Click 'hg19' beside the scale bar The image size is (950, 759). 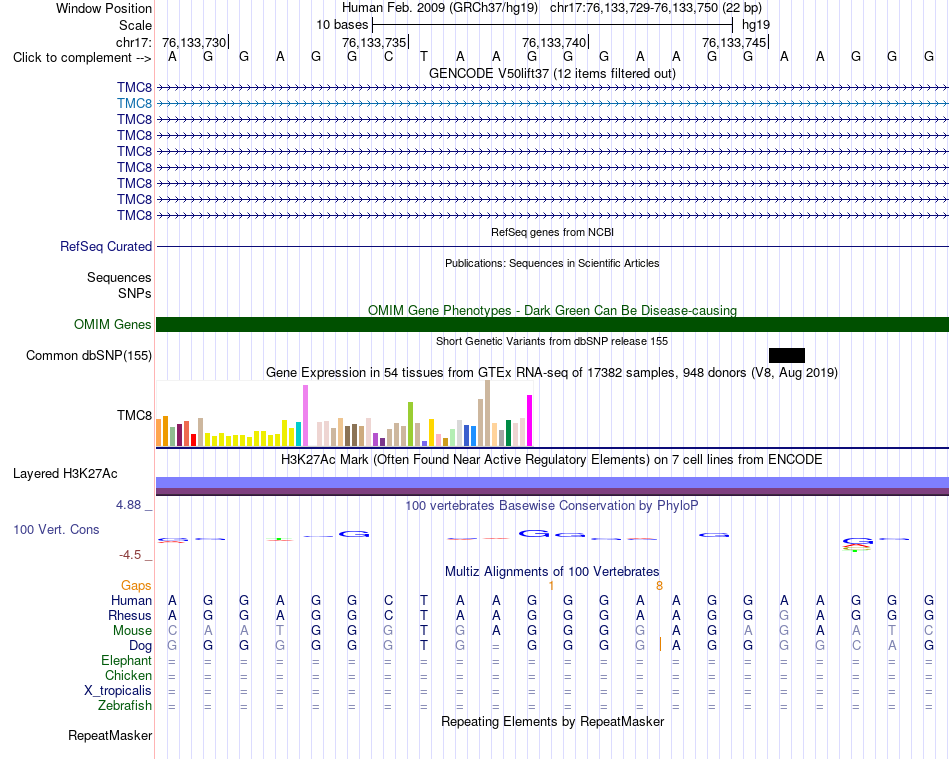756,25
